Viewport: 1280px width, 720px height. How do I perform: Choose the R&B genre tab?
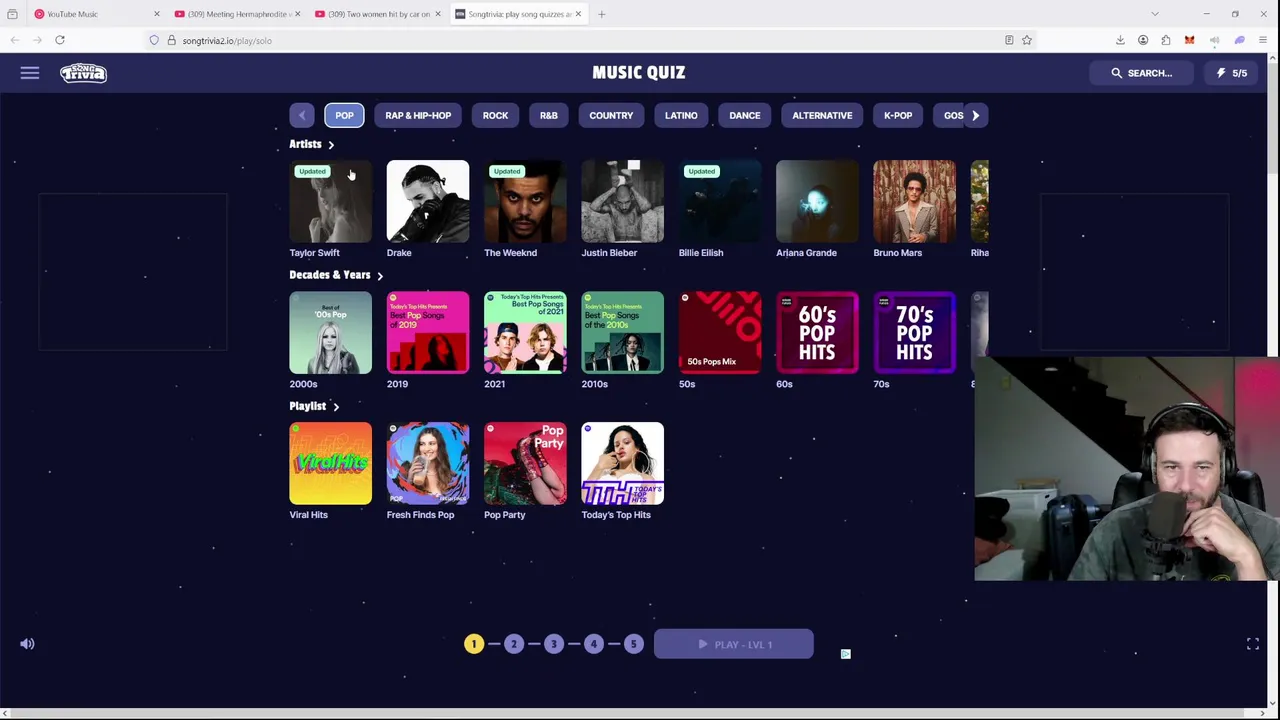[549, 115]
